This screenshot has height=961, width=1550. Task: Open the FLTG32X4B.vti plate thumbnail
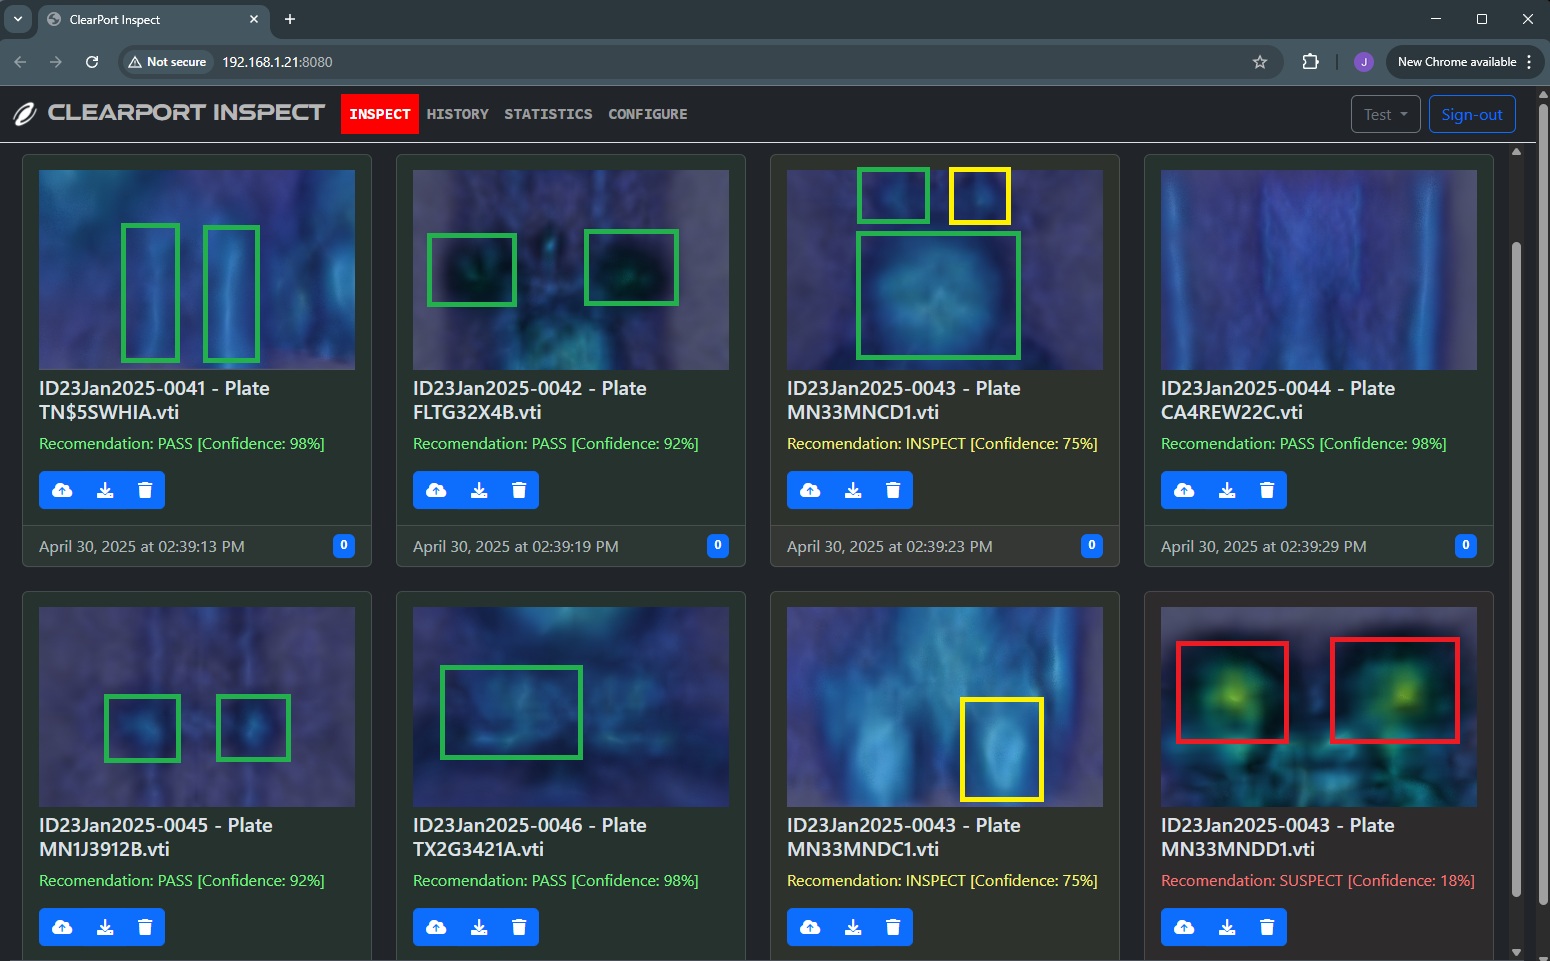click(x=571, y=270)
